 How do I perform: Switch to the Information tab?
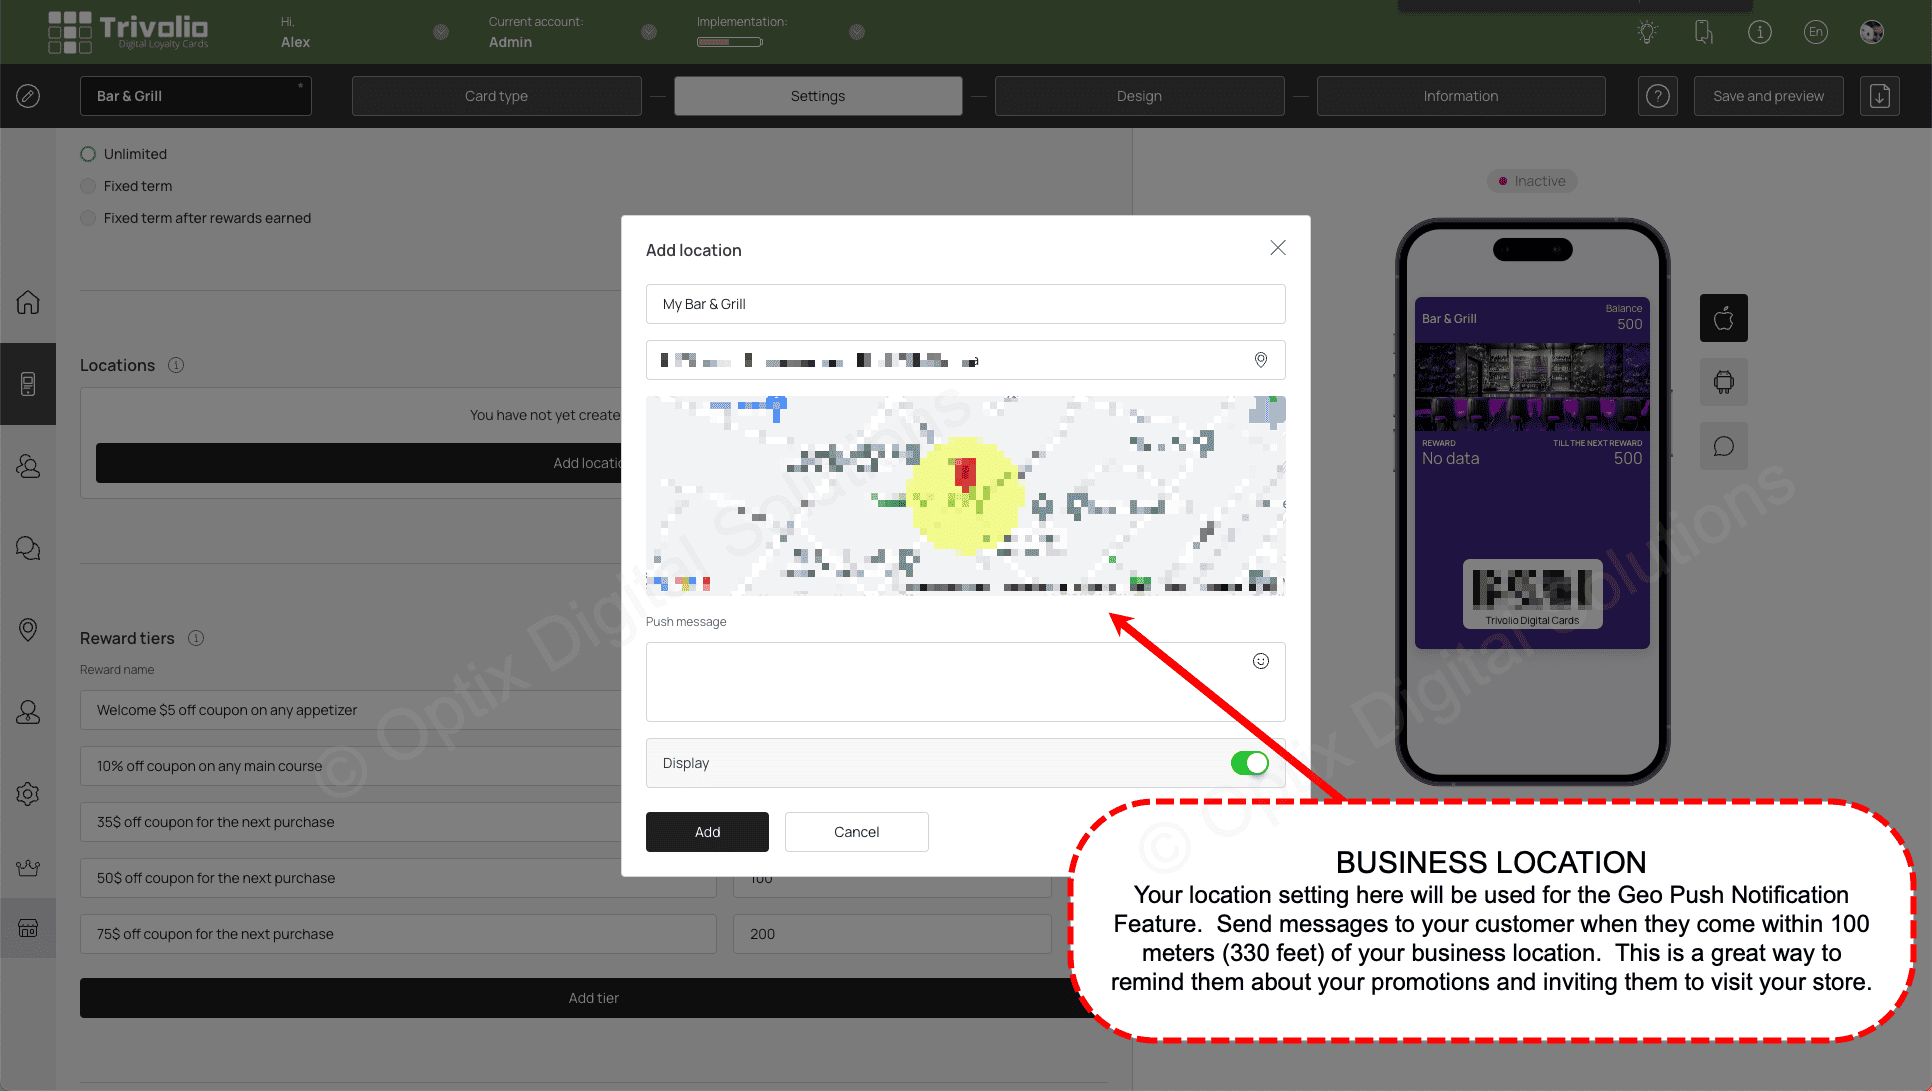[x=1460, y=96]
